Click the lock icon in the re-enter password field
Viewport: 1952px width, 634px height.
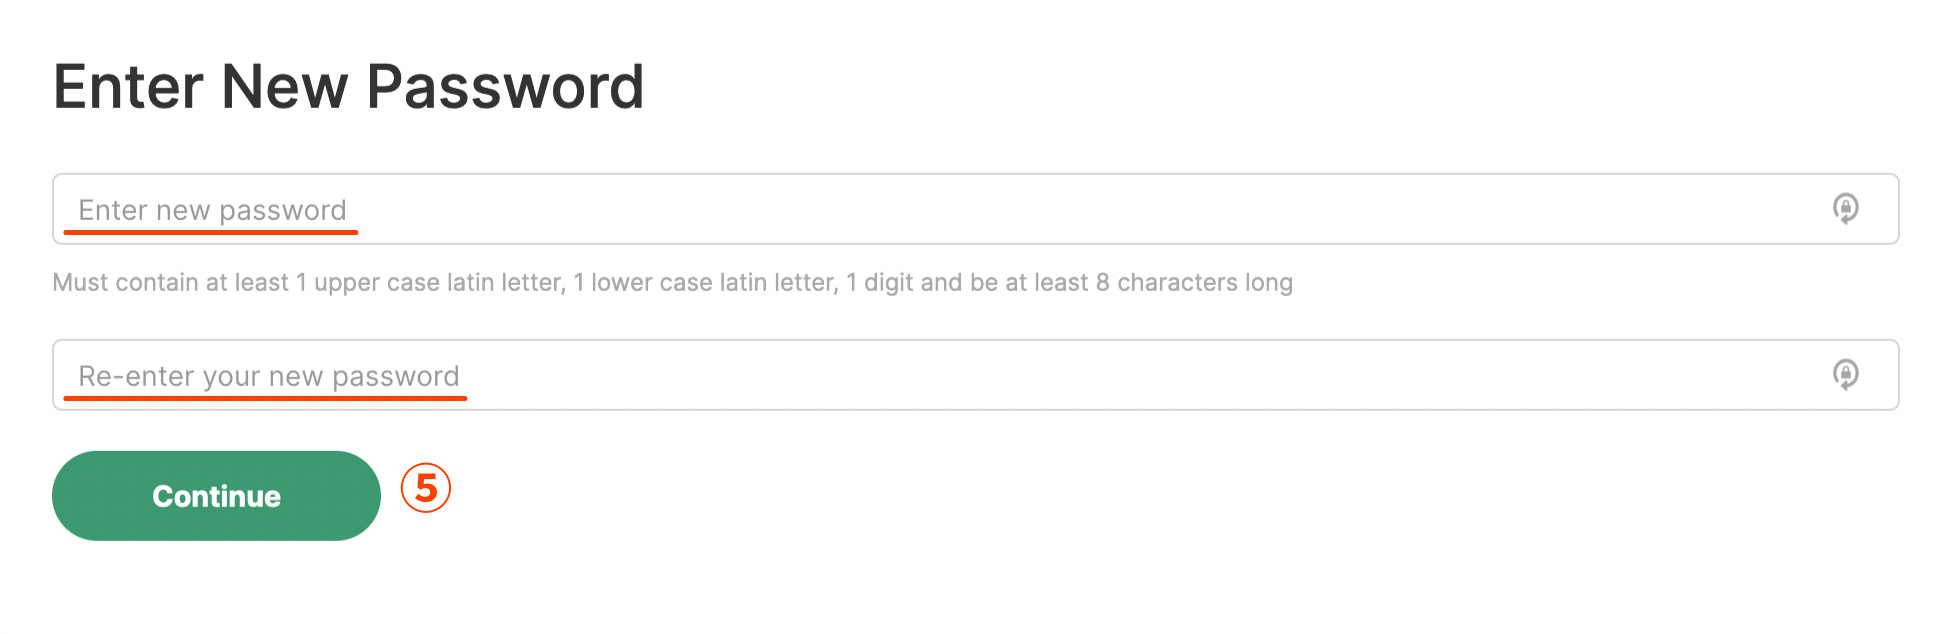point(1845,375)
